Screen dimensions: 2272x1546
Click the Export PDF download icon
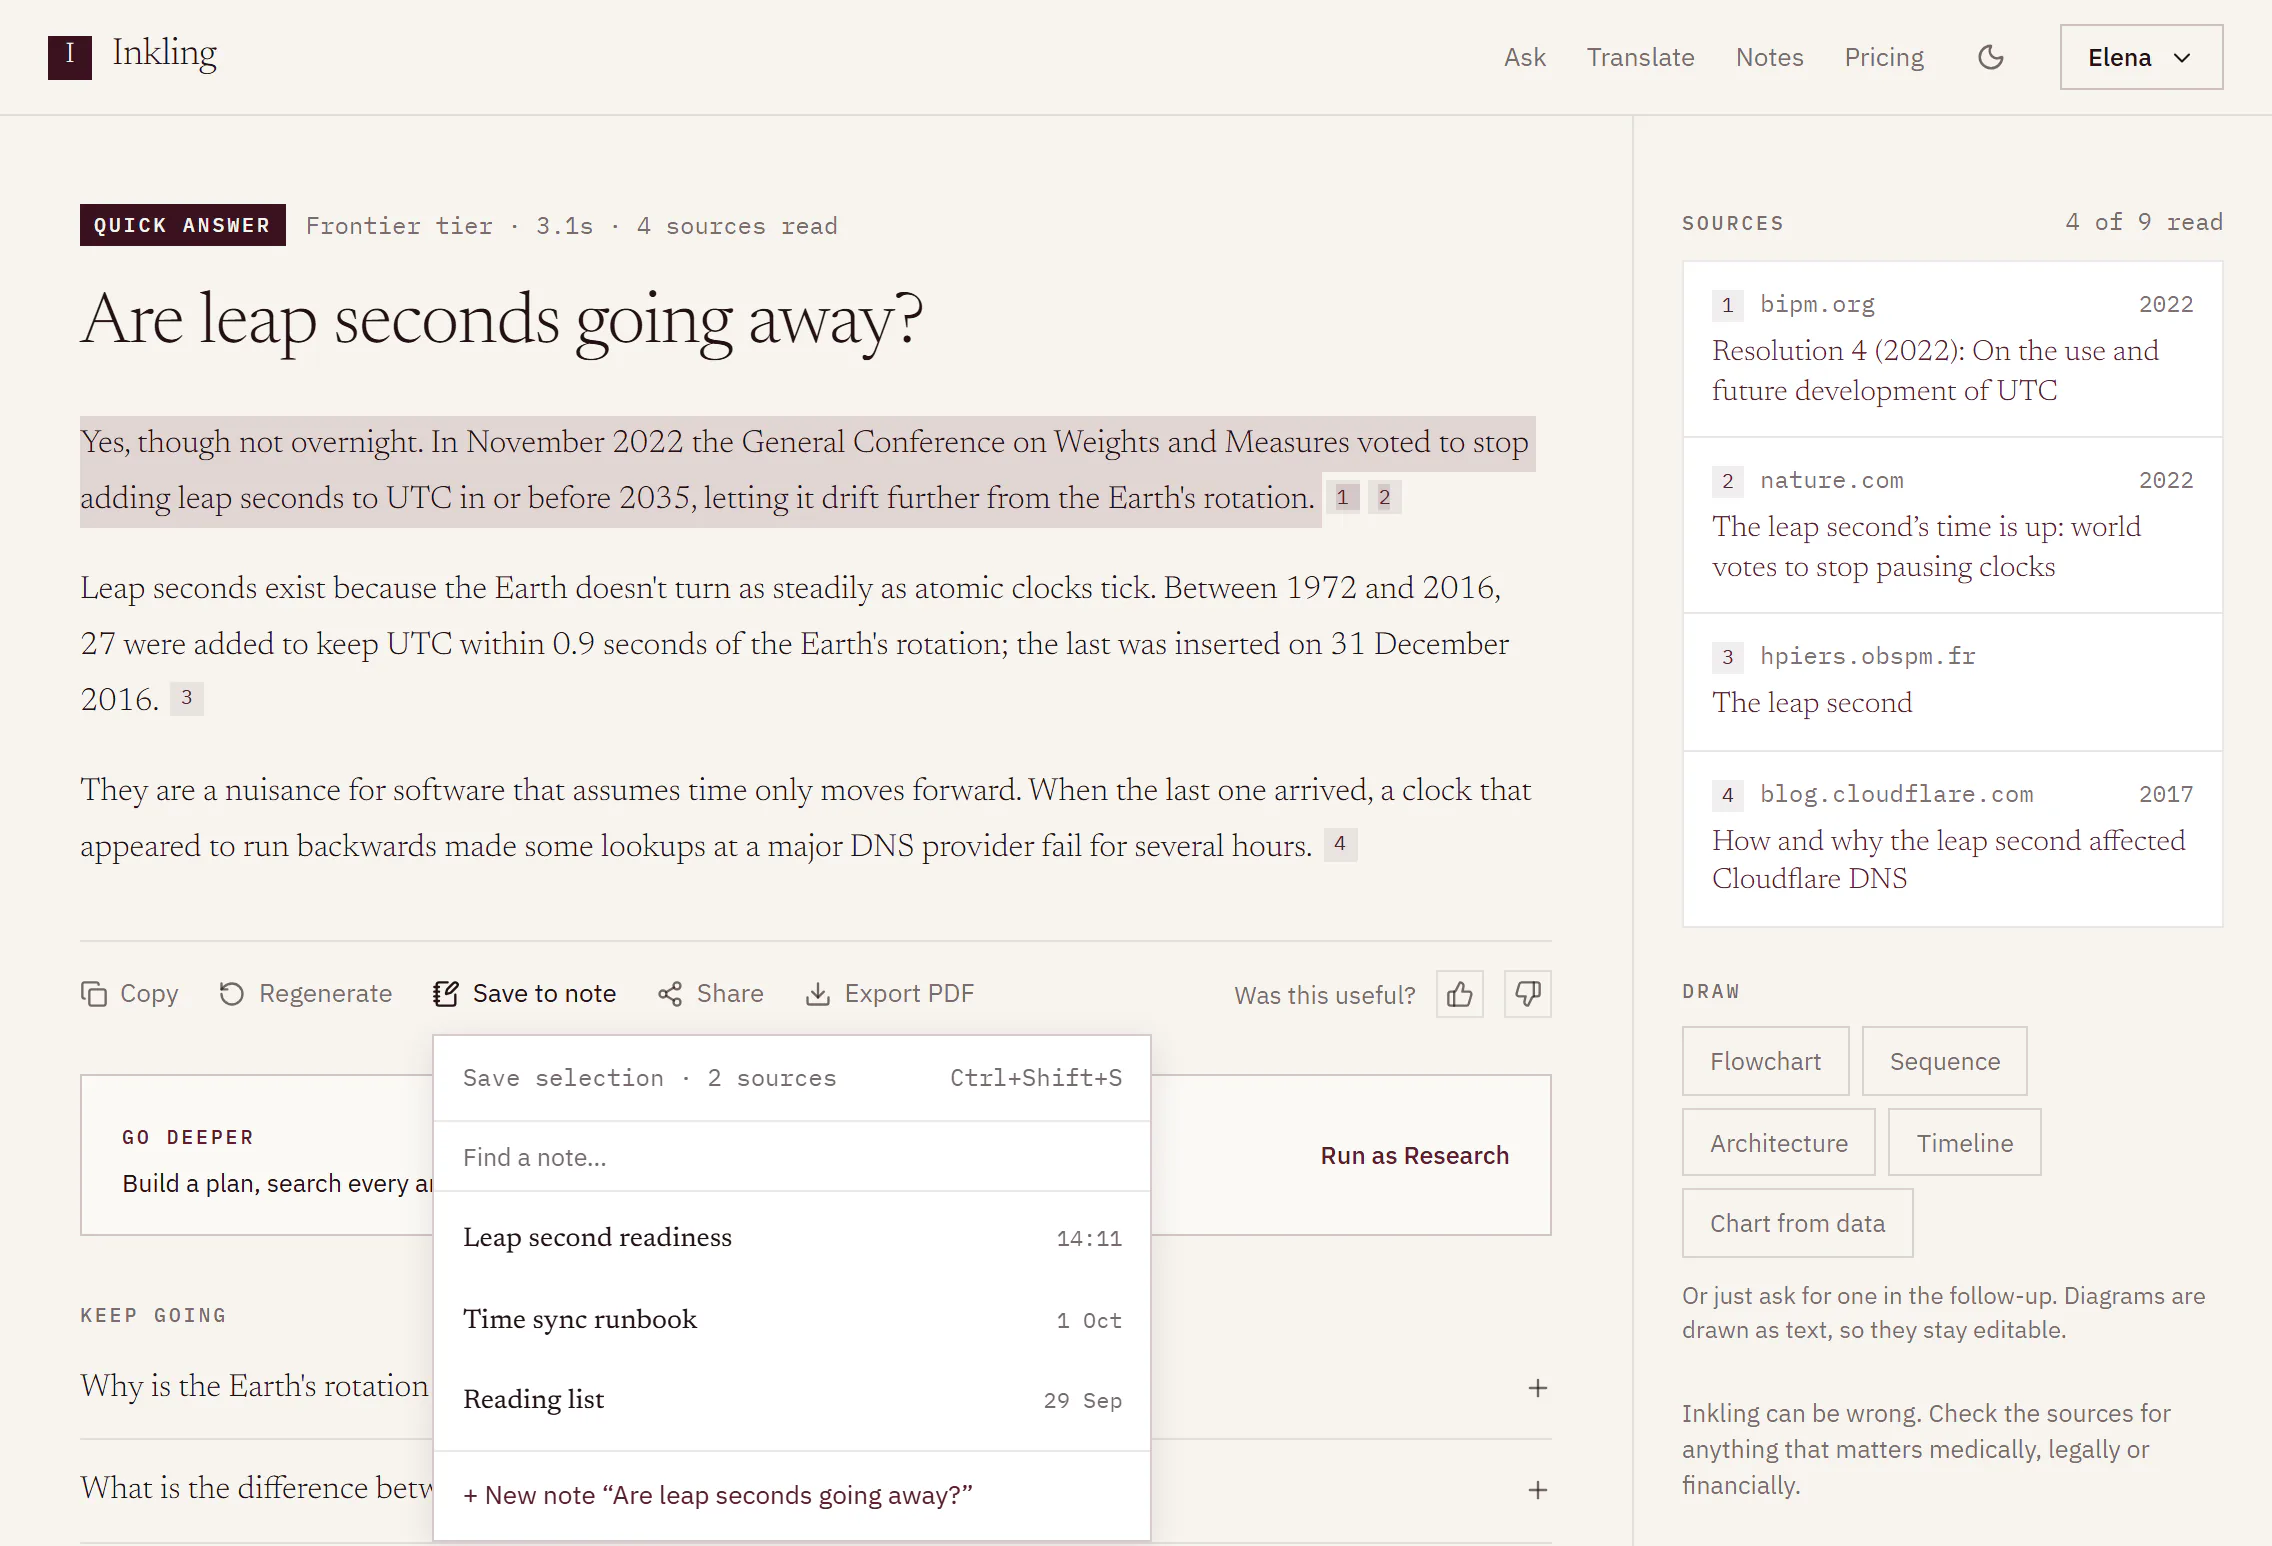pos(818,994)
